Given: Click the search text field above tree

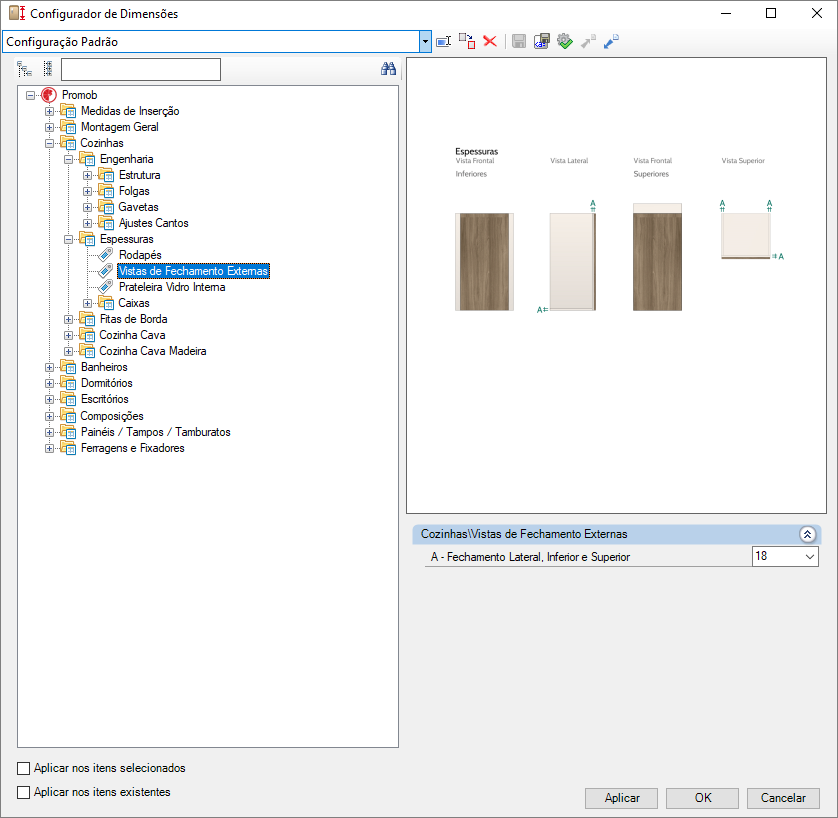Looking at the screenshot, I should tap(140, 69).
